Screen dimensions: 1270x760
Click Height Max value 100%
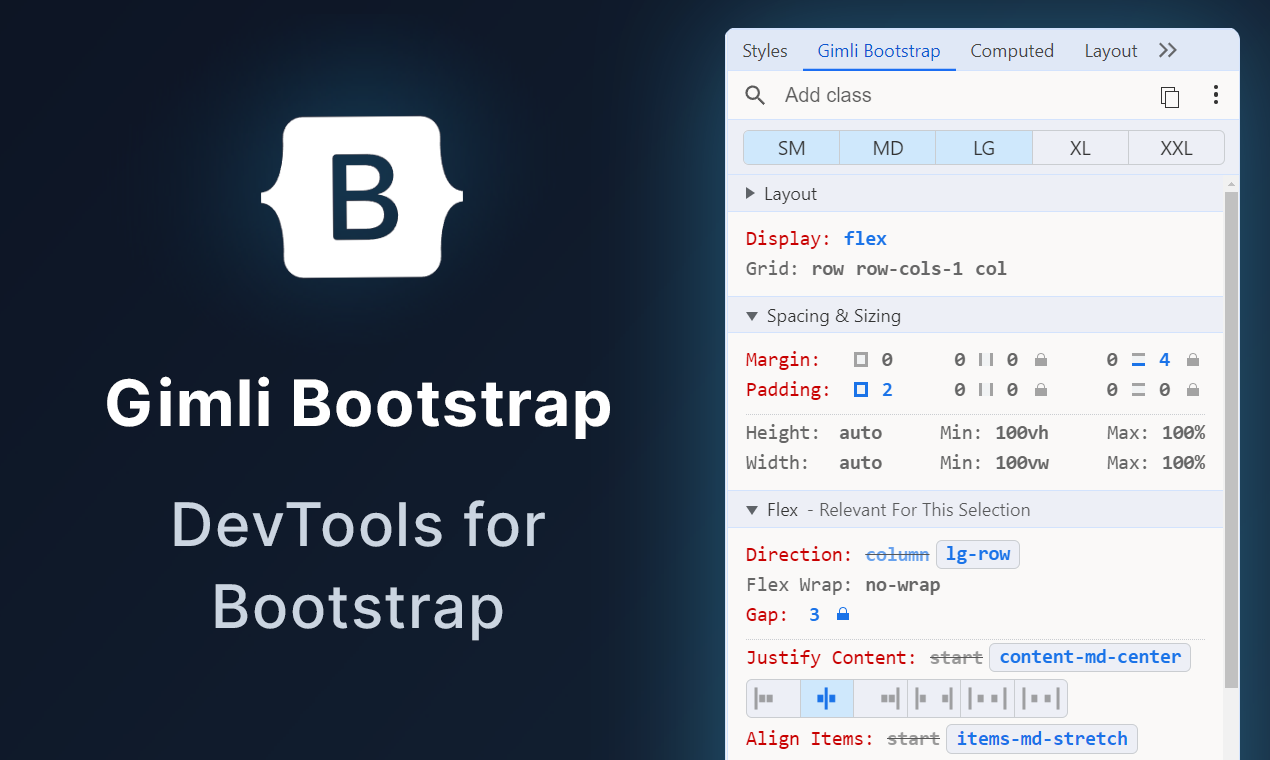(x=1183, y=433)
